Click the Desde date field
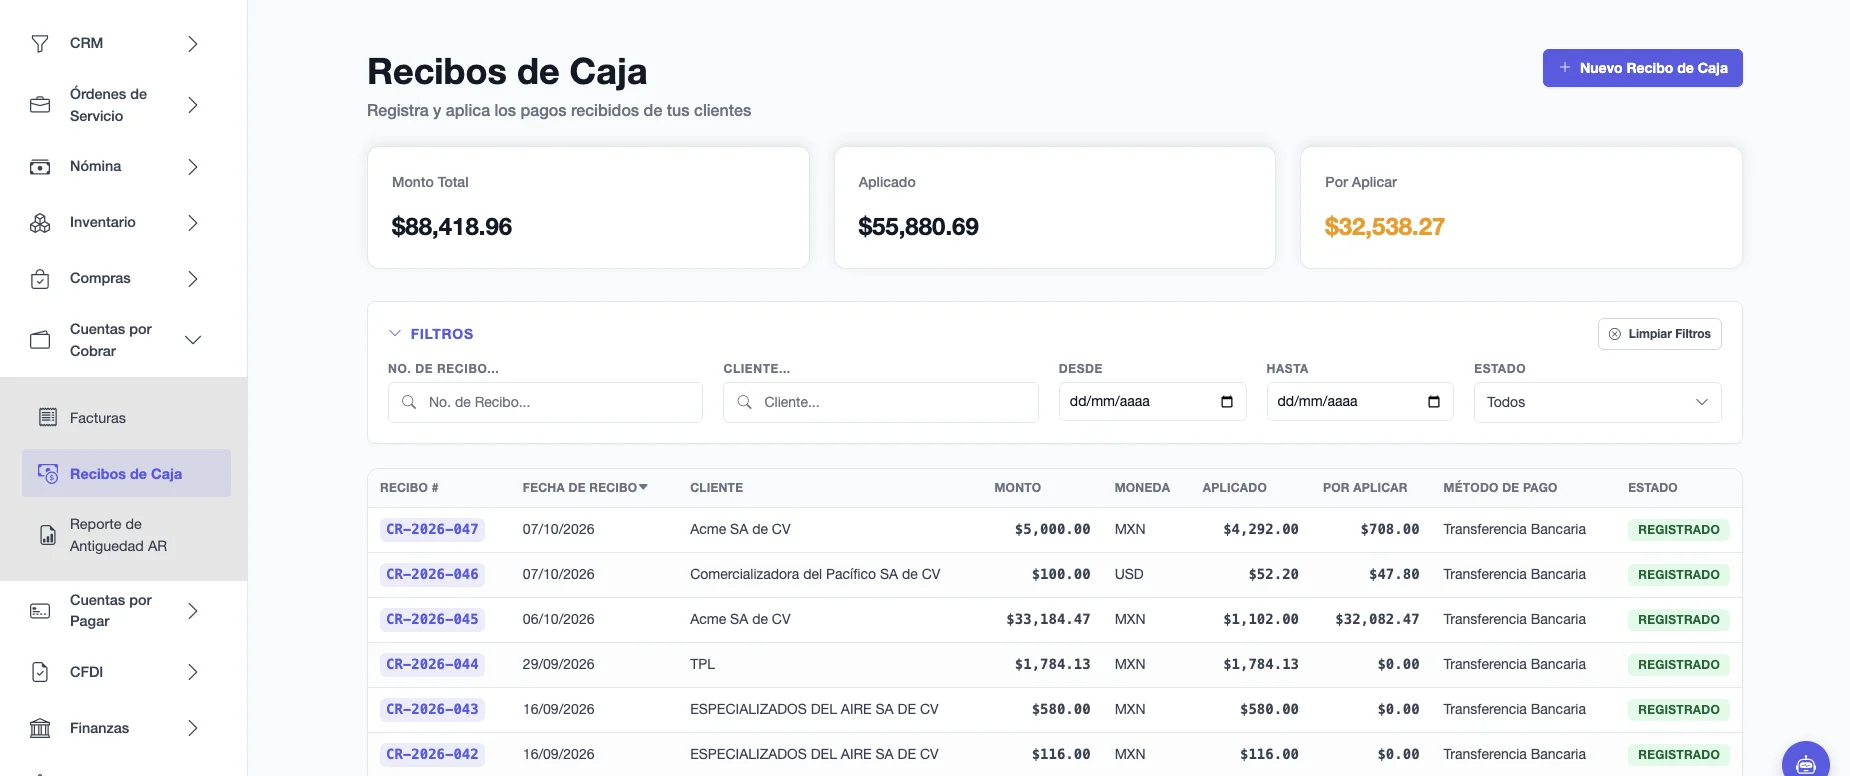 coord(1152,402)
